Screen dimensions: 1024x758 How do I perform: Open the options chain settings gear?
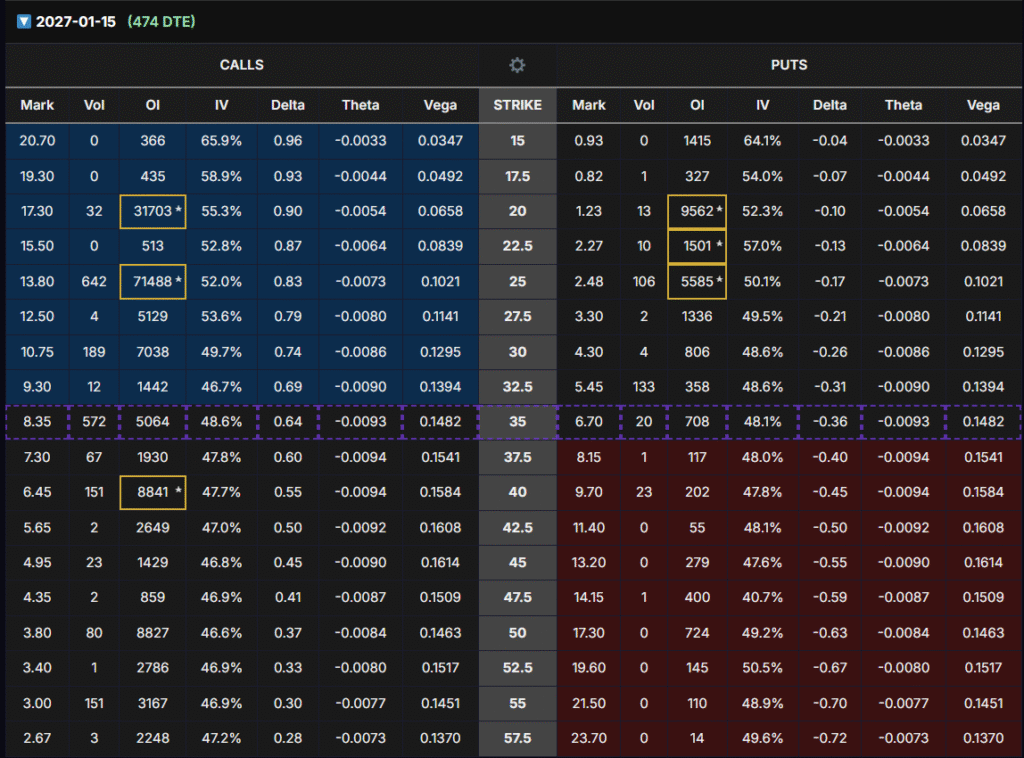point(517,65)
